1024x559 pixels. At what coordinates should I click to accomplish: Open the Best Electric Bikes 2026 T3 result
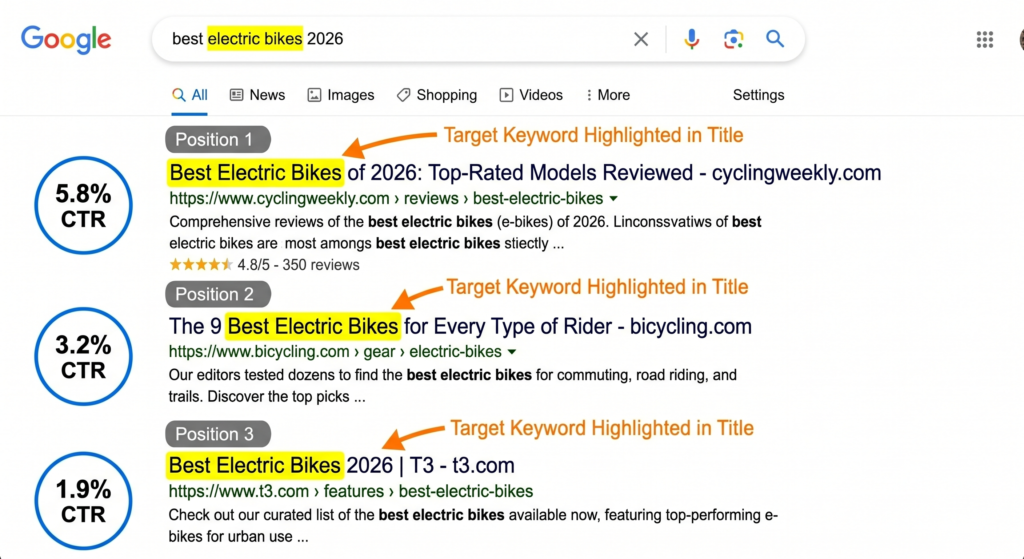[341, 465]
